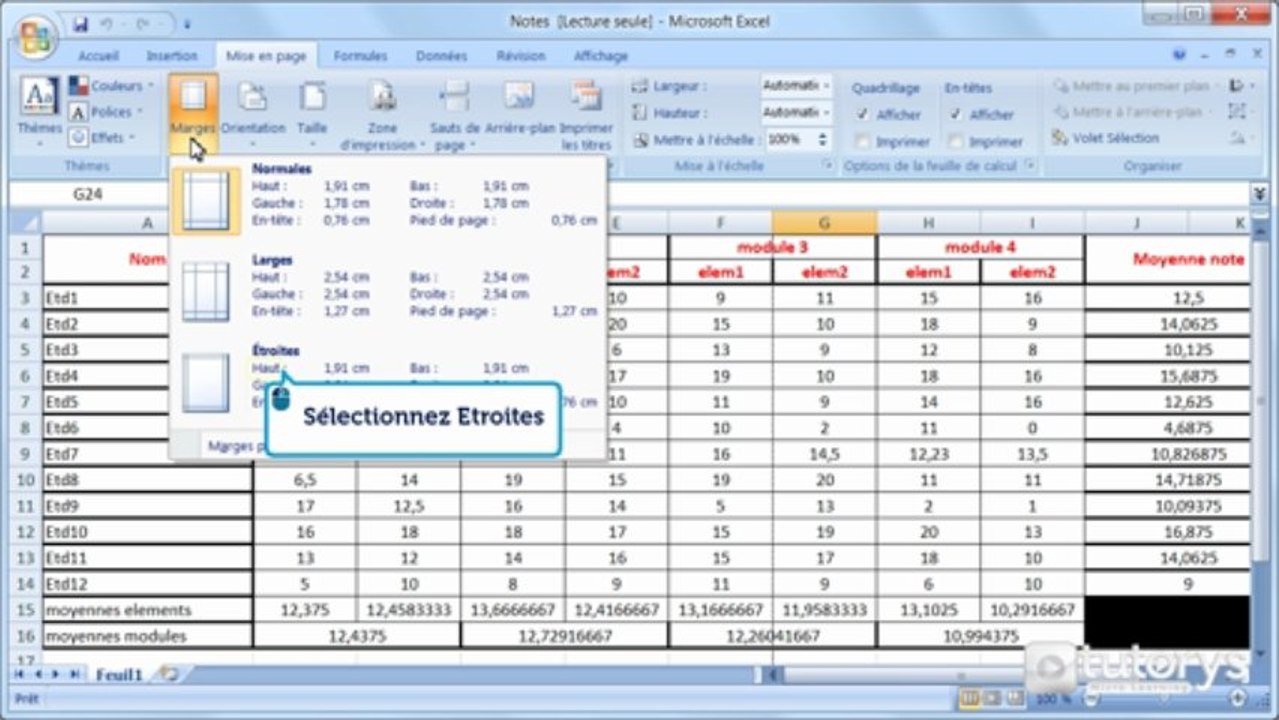Viewport: 1279px width, 720px height.
Task: Select row 10 header
Action: 24,480
